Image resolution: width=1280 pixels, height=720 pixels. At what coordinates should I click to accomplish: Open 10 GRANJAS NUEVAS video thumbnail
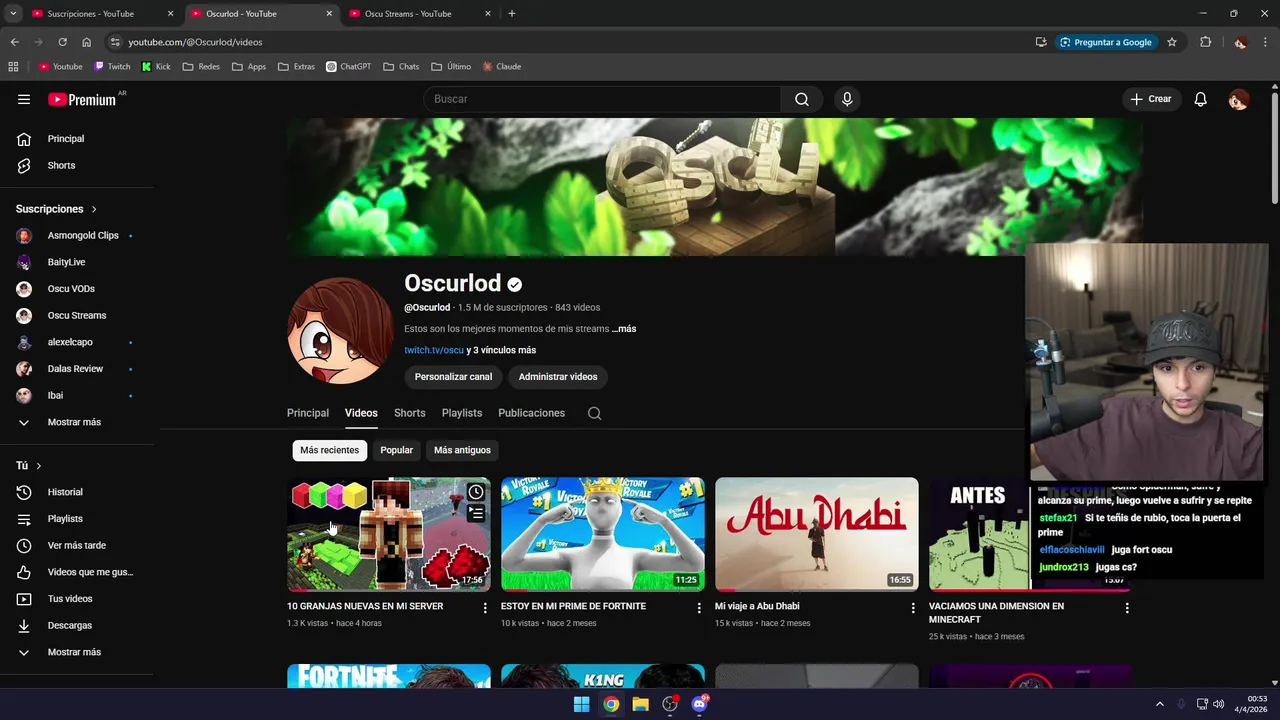389,534
